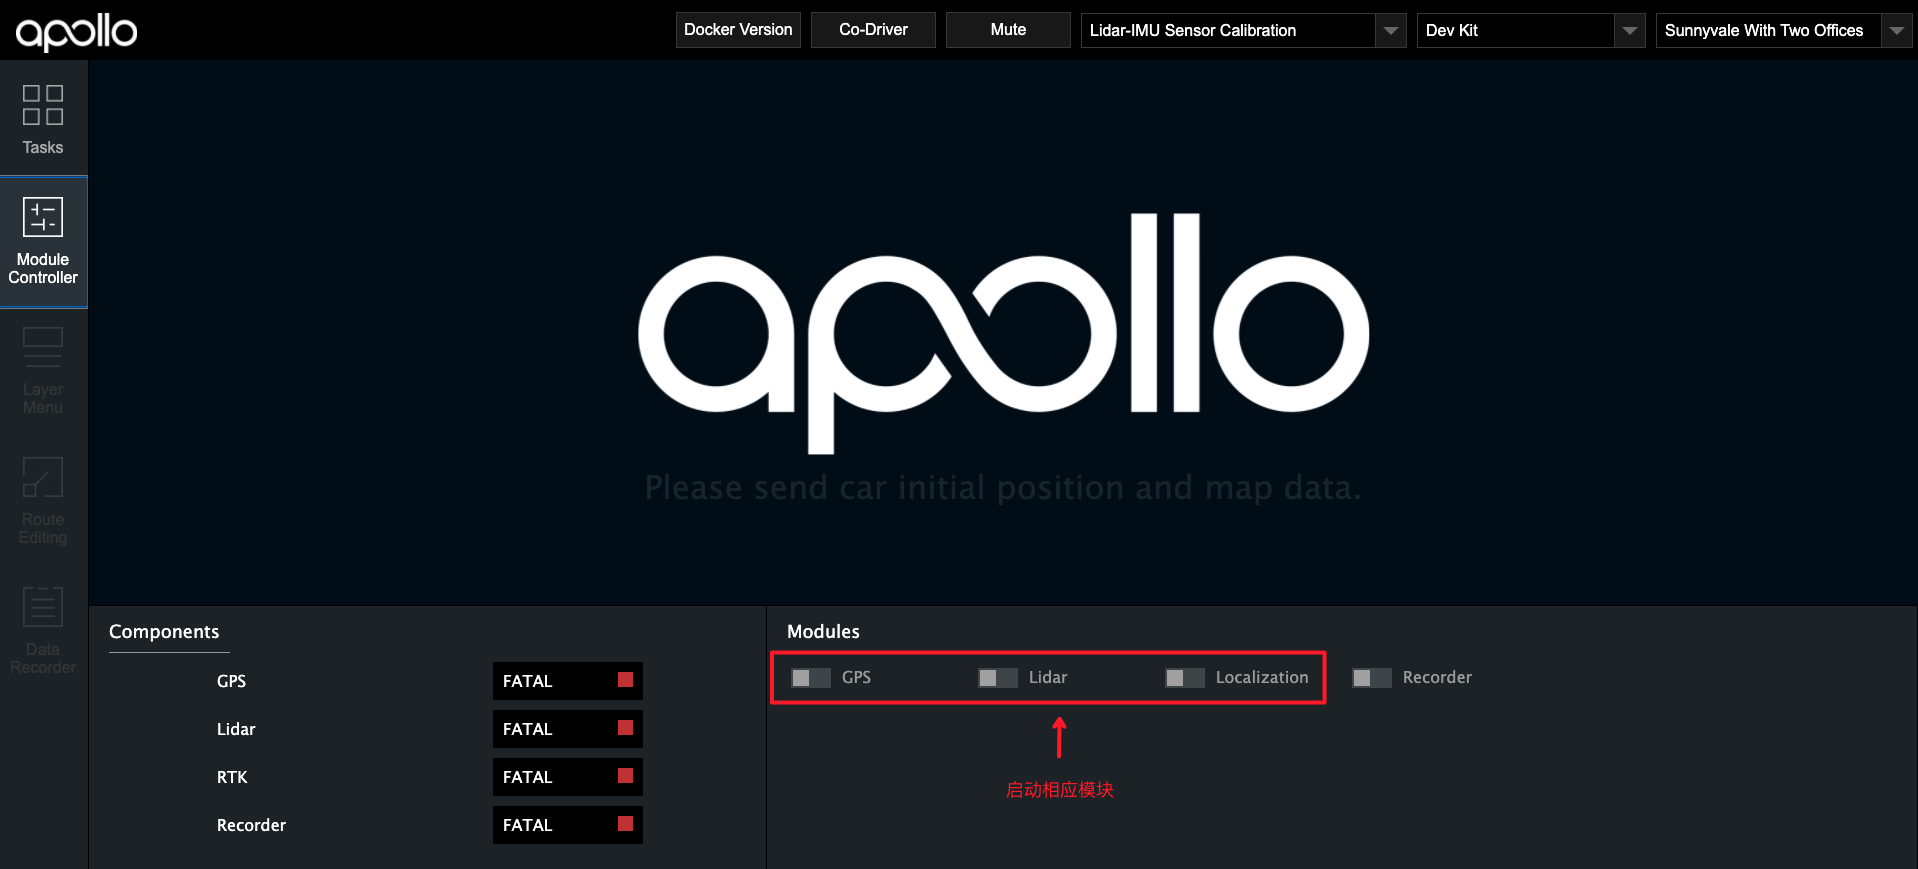
Task: Click the Docker Version button
Action: pyautogui.click(x=738, y=30)
